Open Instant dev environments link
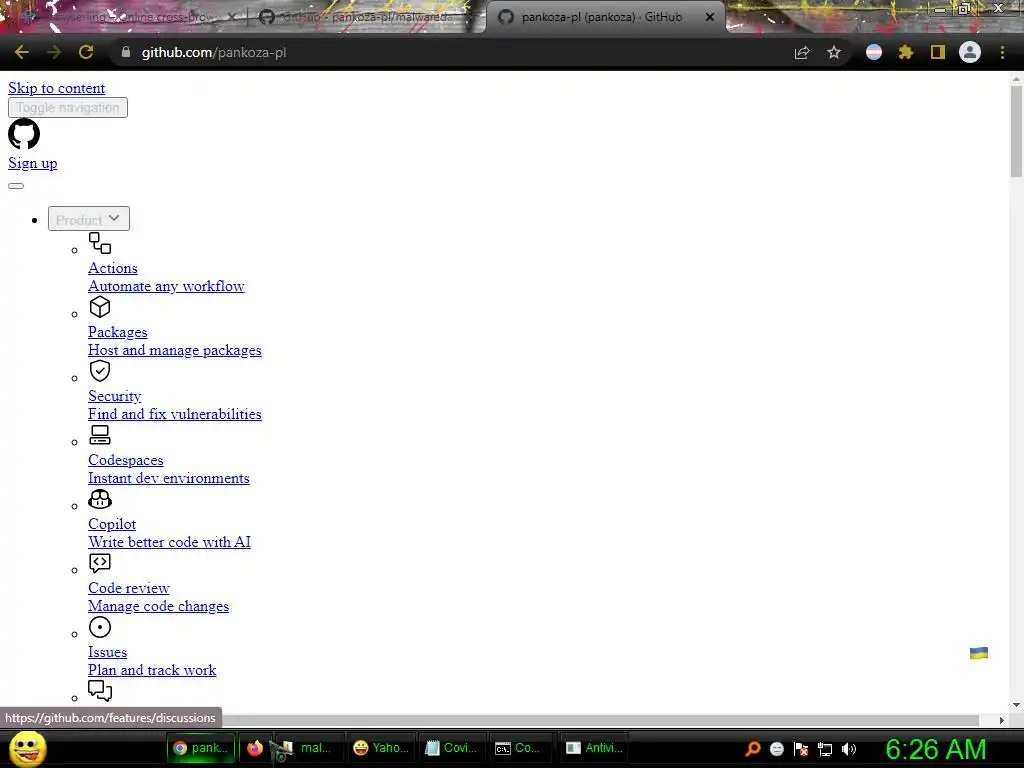 (x=169, y=478)
